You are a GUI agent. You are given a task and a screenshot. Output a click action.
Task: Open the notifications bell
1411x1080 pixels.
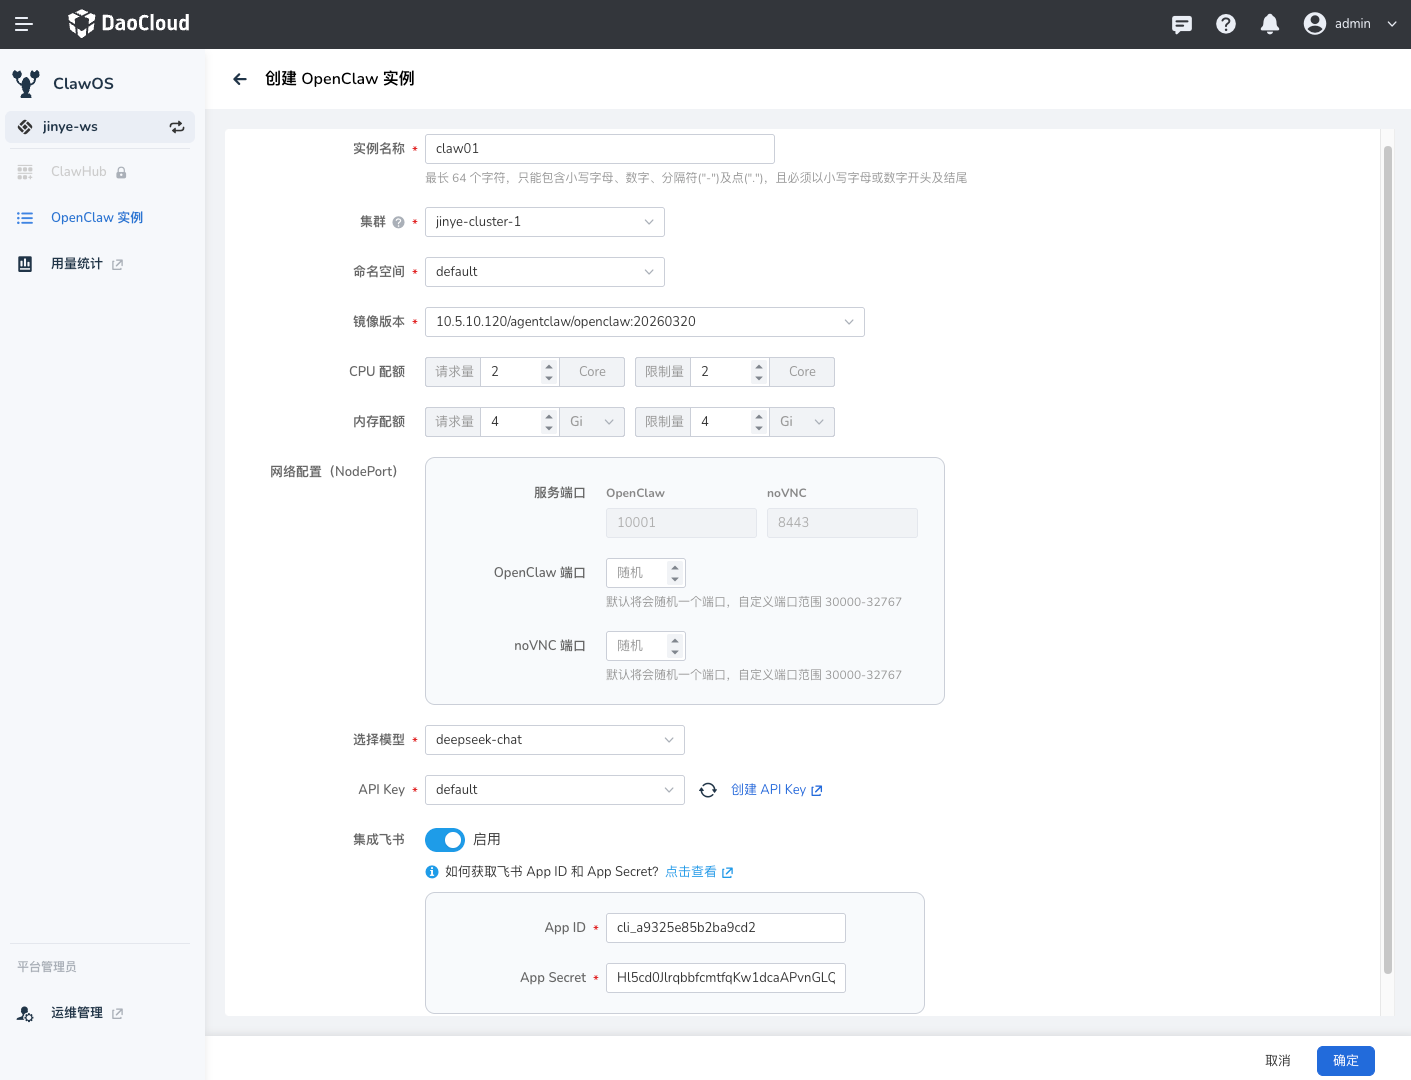(1270, 24)
